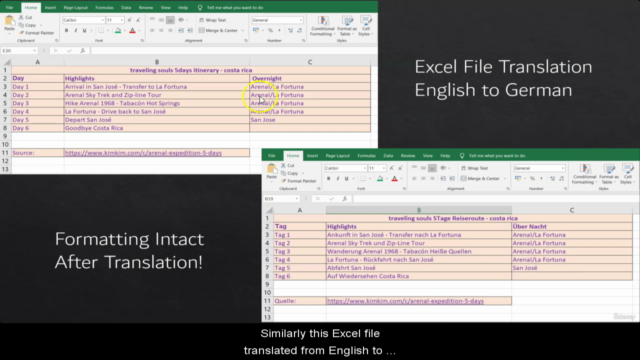Open Calibri font dropdown in top Excel window
Viewport: 640px width, 360px height.
102,20
